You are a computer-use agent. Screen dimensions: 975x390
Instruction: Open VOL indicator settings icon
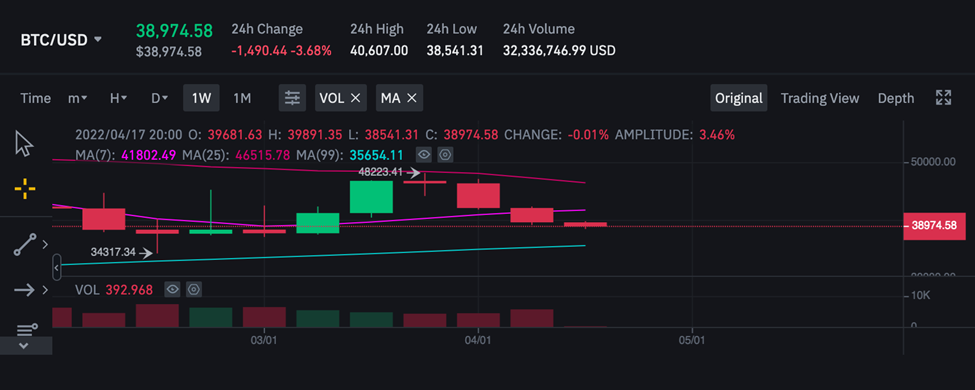tap(194, 289)
